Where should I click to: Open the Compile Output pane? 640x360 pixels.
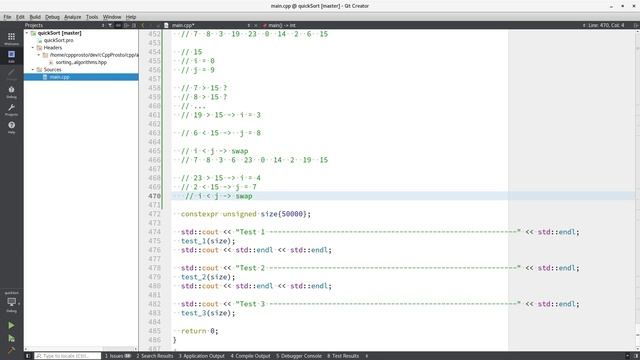pos(250,356)
